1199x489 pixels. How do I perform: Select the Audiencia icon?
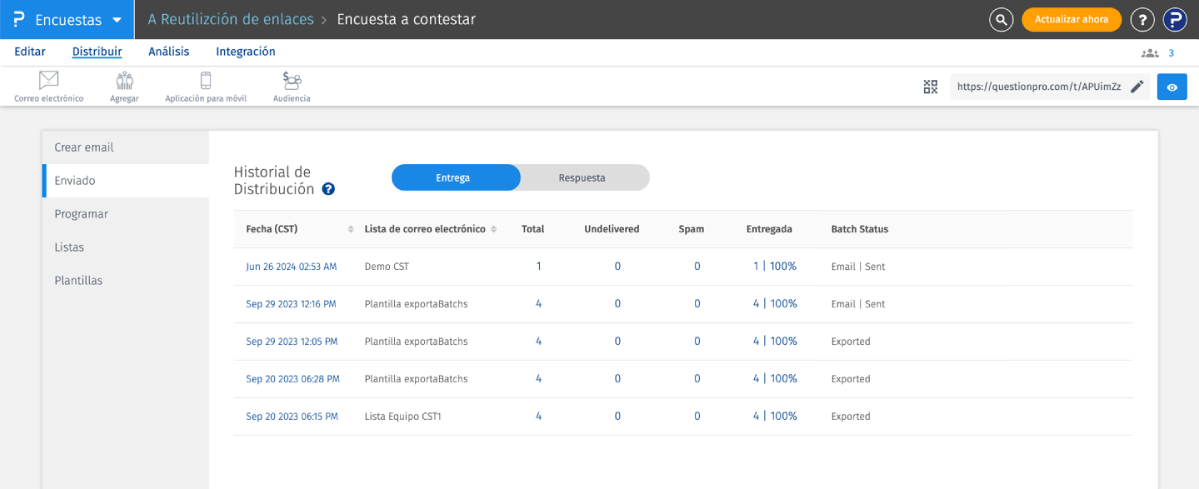[292, 81]
